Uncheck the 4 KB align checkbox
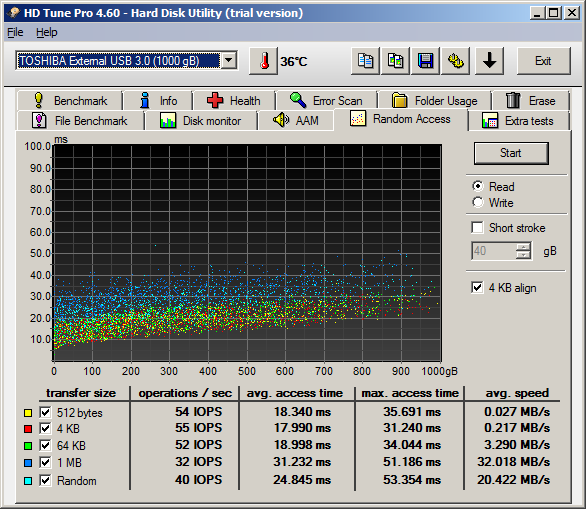586x509 pixels. [477, 287]
